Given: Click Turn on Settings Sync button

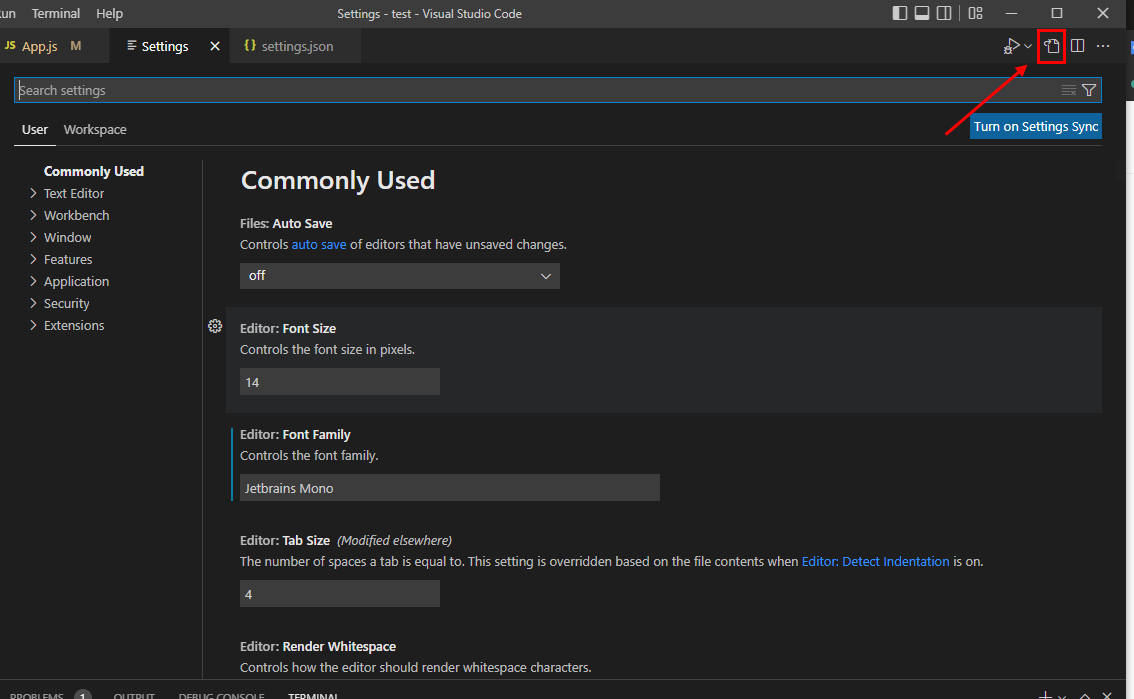Looking at the screenshot, I should (x=1036, y=126).
